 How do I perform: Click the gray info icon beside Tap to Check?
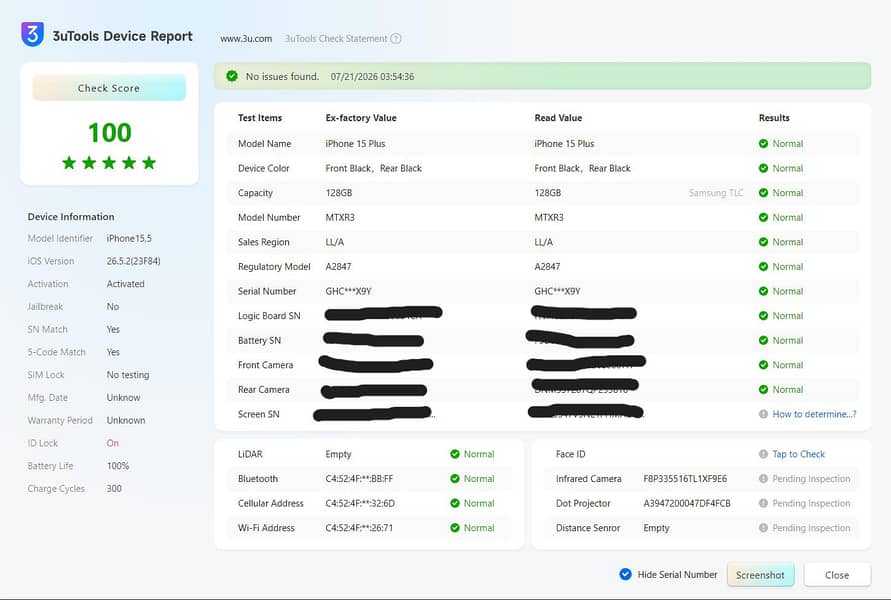(763, 454)
